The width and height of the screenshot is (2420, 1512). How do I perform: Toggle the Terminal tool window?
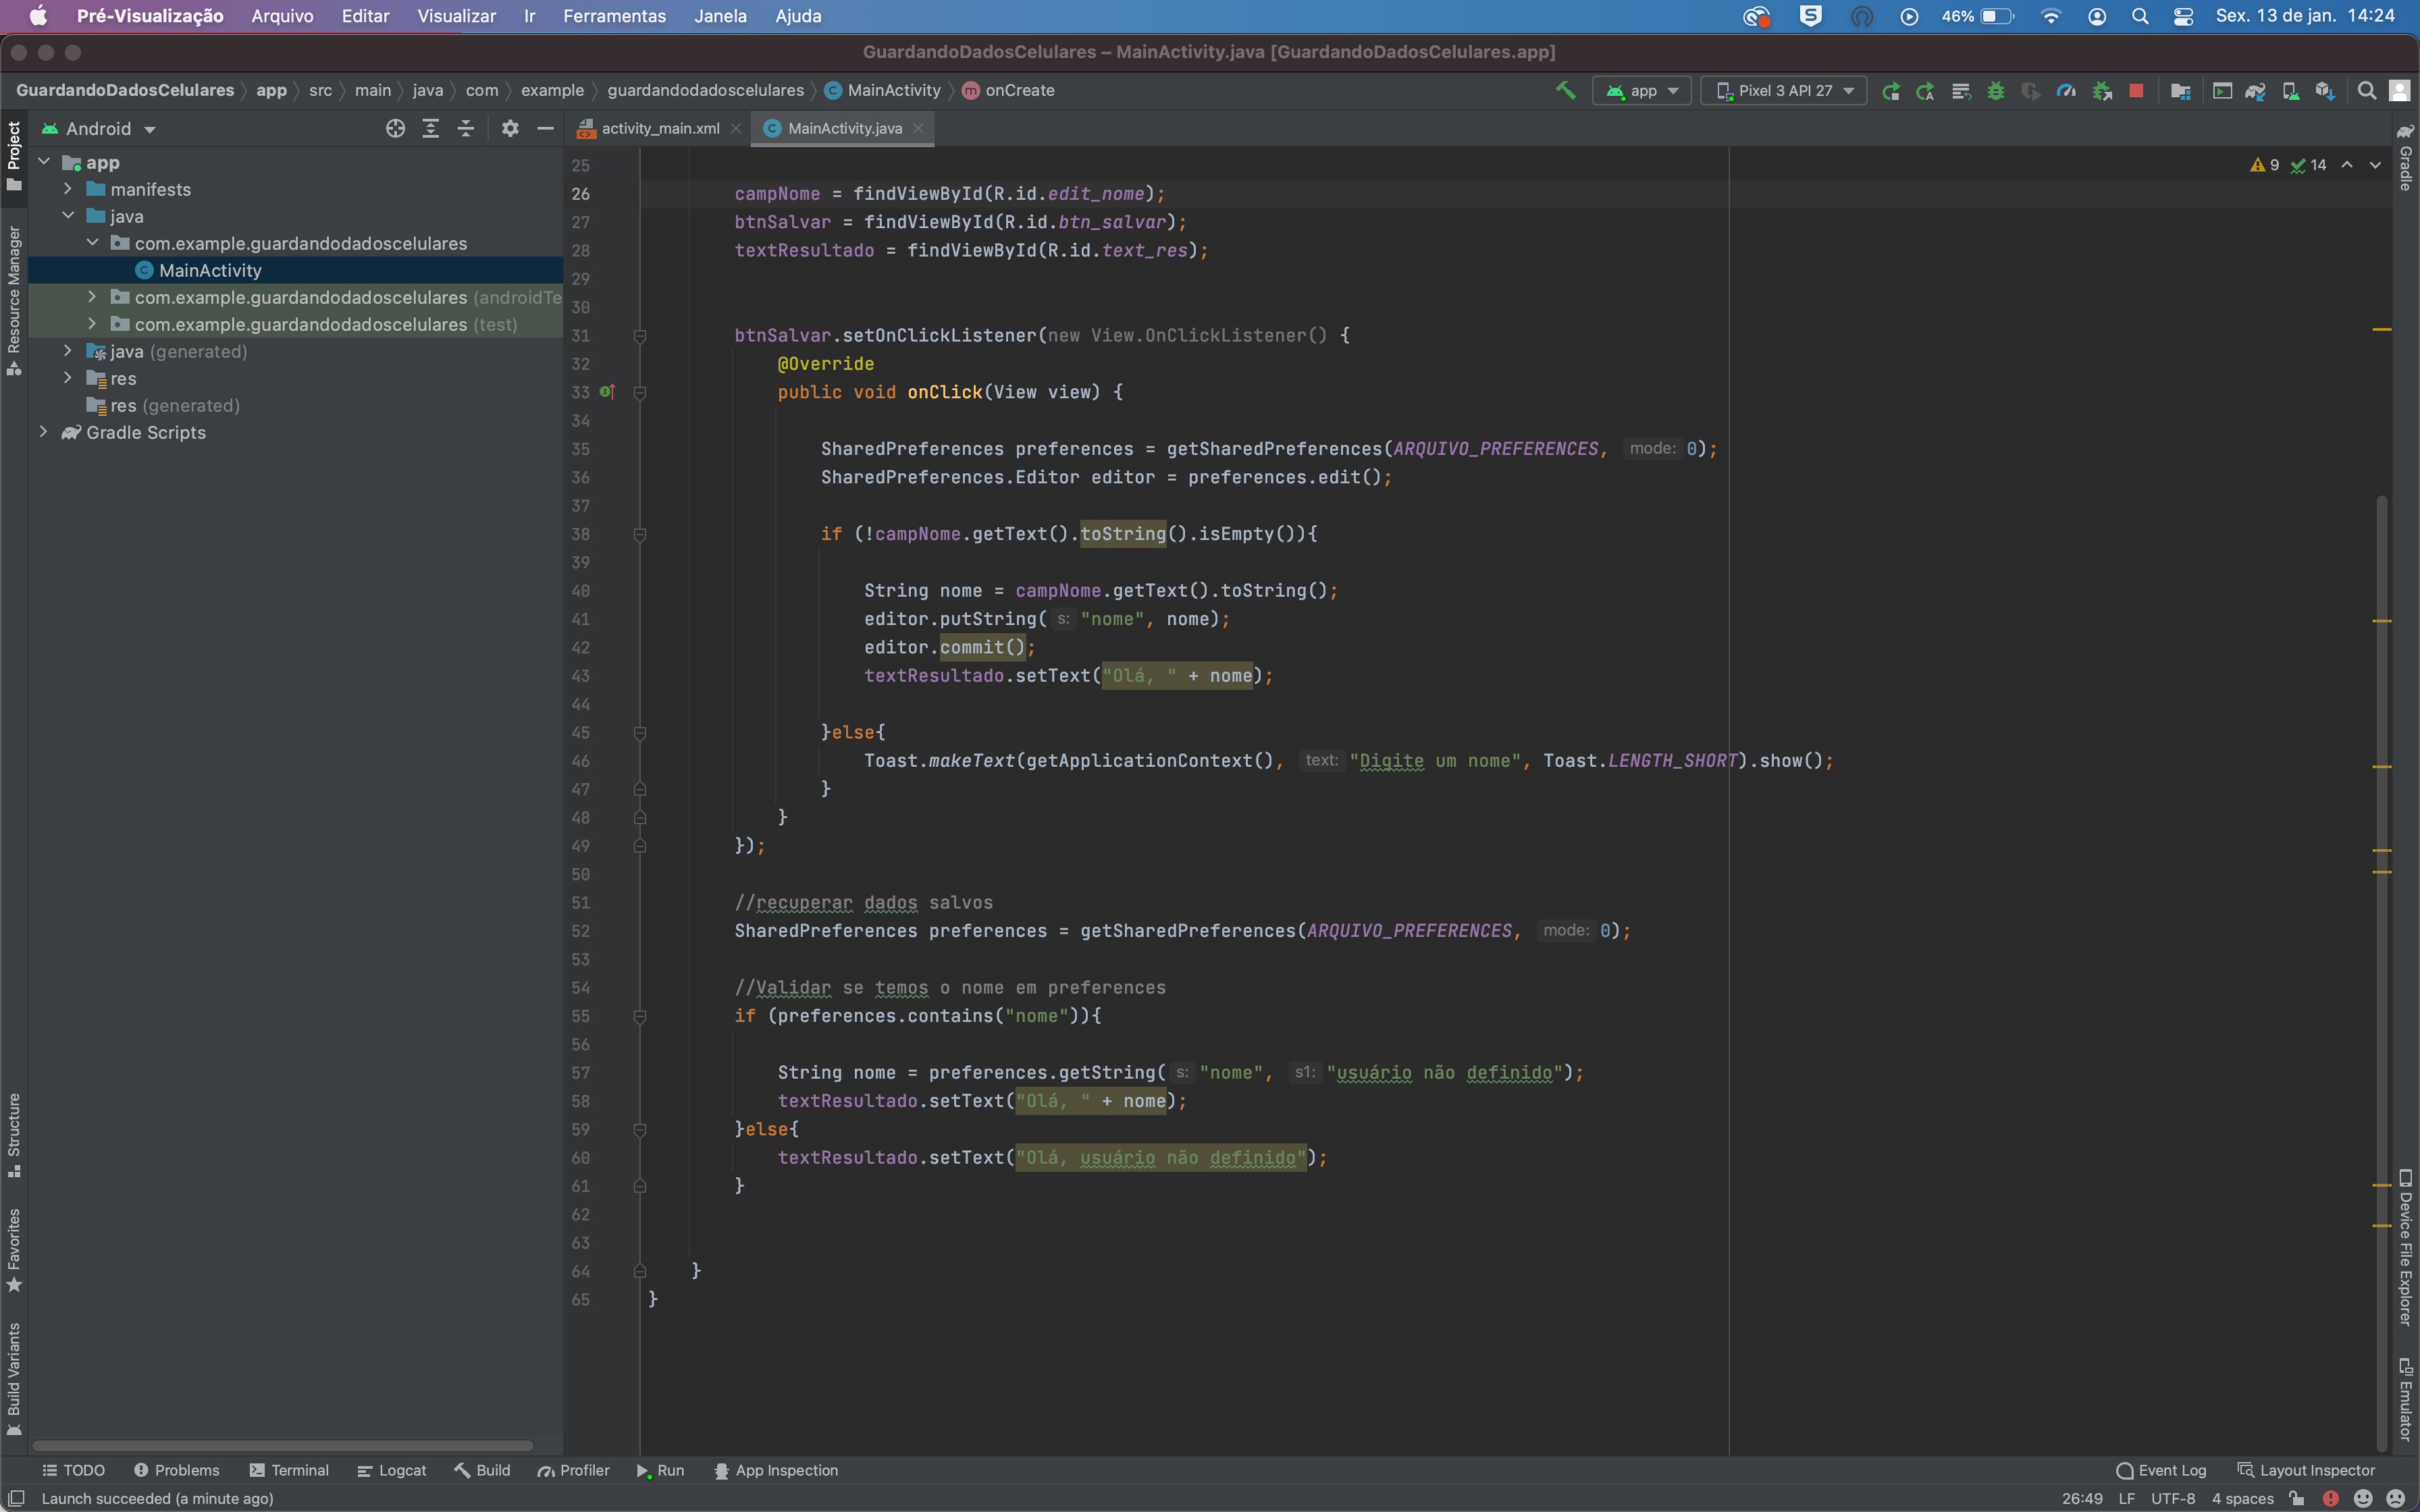coord(289,1470)
